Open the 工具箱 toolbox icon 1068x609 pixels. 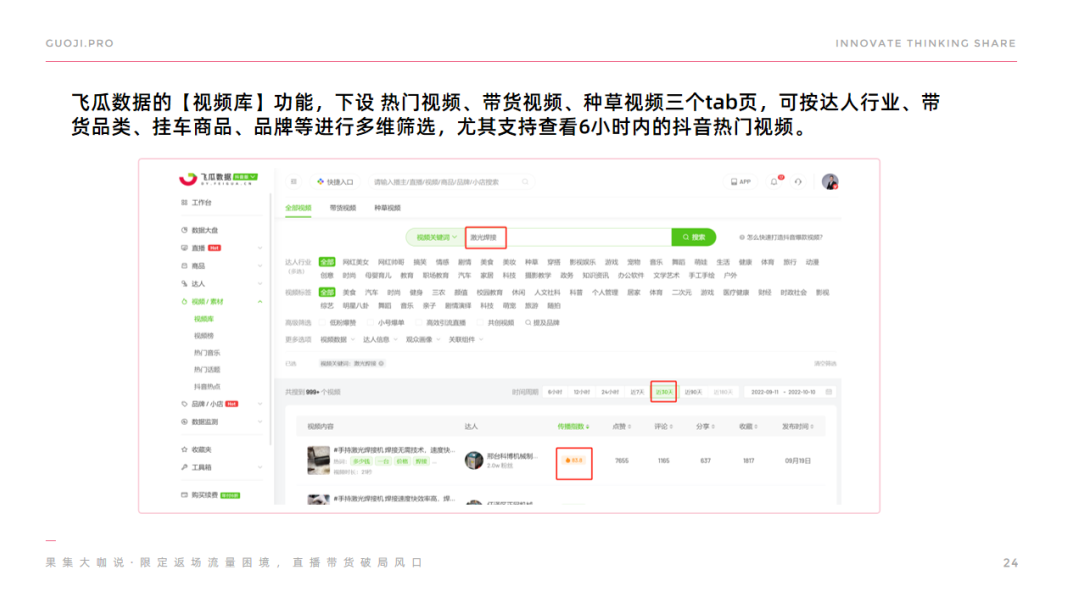[183, 466]
